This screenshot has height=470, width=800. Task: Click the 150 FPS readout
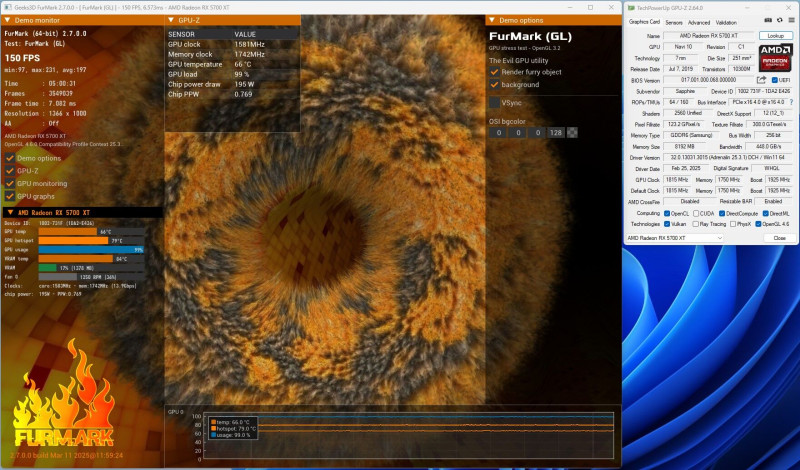tap(22, 58)
